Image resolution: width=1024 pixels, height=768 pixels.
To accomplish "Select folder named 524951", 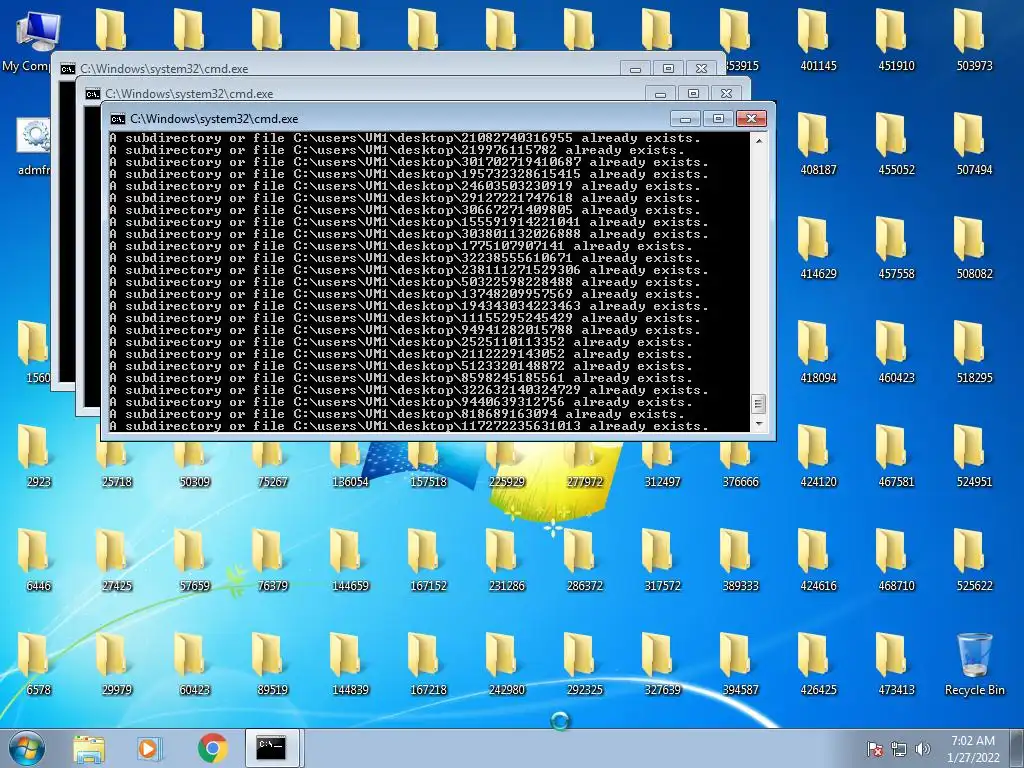I will [x=974, y=455].
